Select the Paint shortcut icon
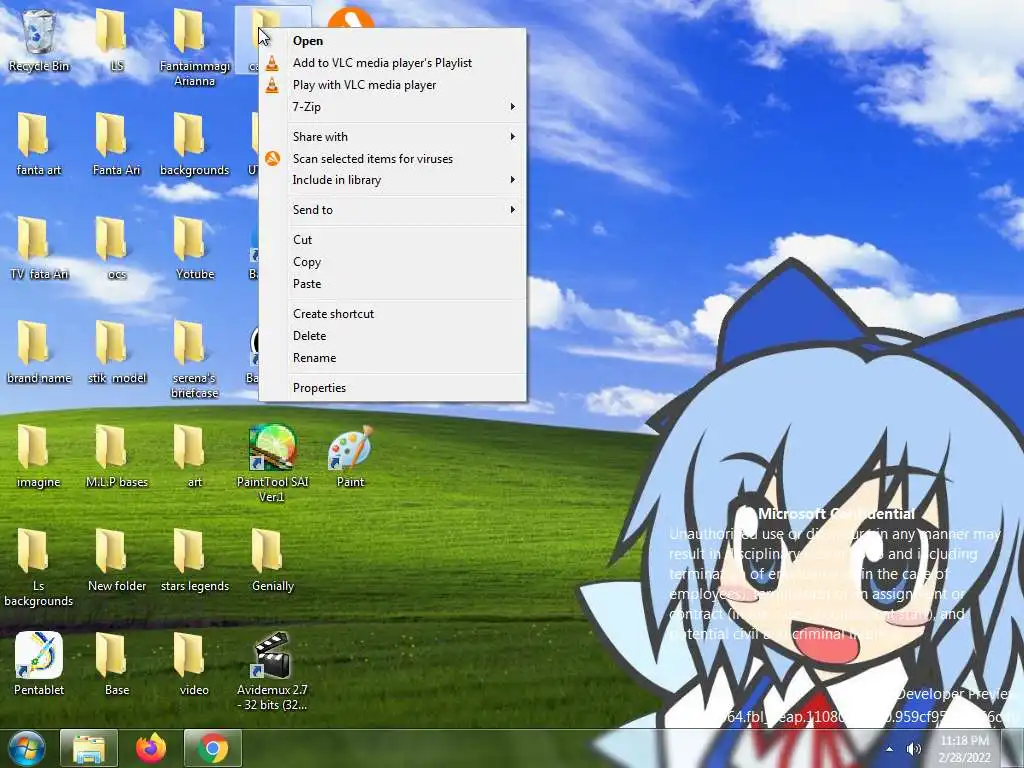 (x=350, y=456)
